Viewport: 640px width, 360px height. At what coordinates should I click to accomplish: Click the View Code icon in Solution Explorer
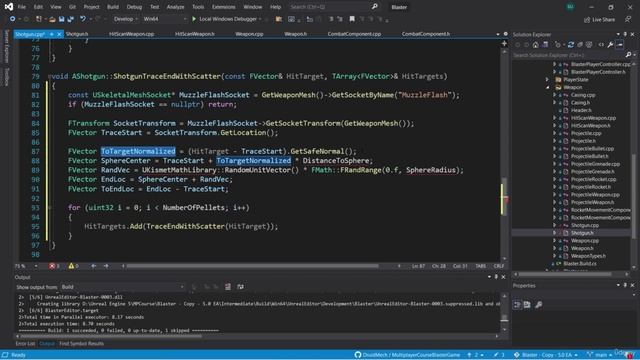(x=601, y=45)
